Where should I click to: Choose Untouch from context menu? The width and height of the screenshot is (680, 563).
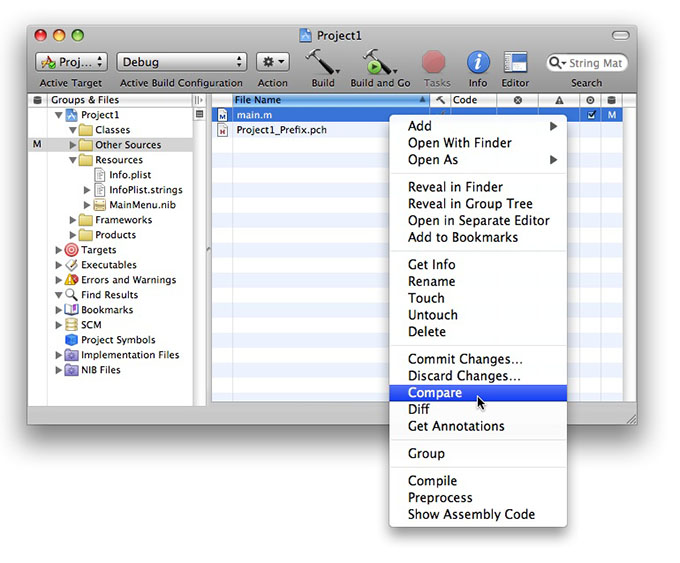pyautogui.click(x=478, y=315)
